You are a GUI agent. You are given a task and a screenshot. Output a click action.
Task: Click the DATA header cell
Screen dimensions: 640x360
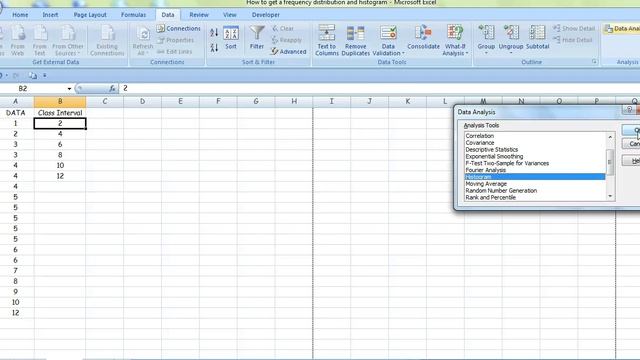(x=16, y=113)
